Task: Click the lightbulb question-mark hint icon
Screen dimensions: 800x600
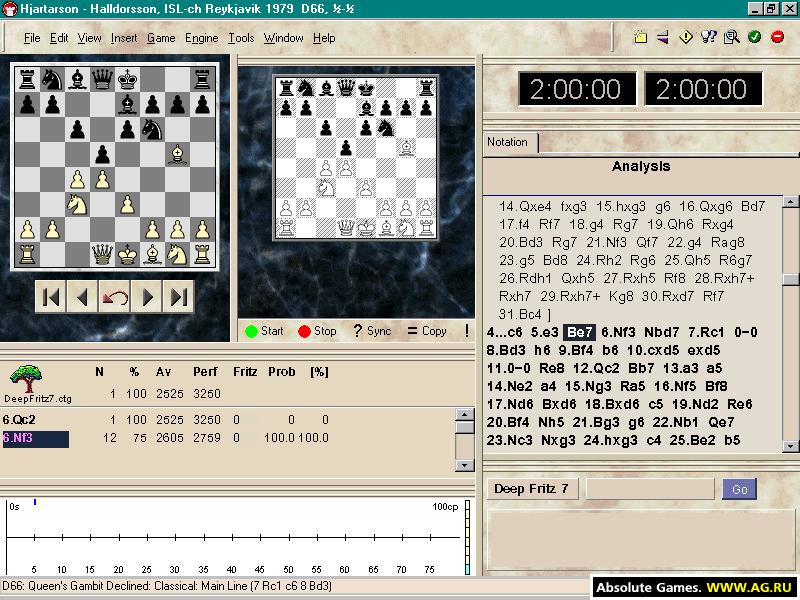Action: (709, 37)
